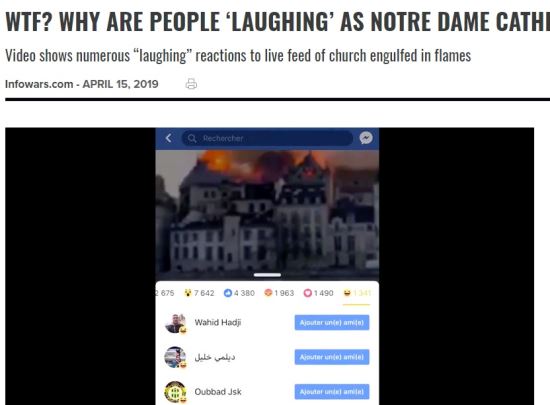Select the partially visible 2 675 reactions tab
The height and width of the screenshot is (405, 550).
165,293
